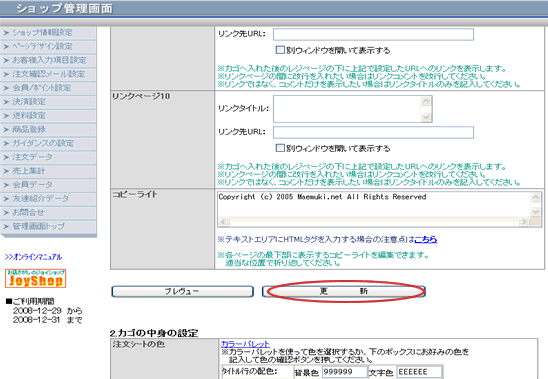Open the オンラインマニュアル link

[x=33, y=257]
